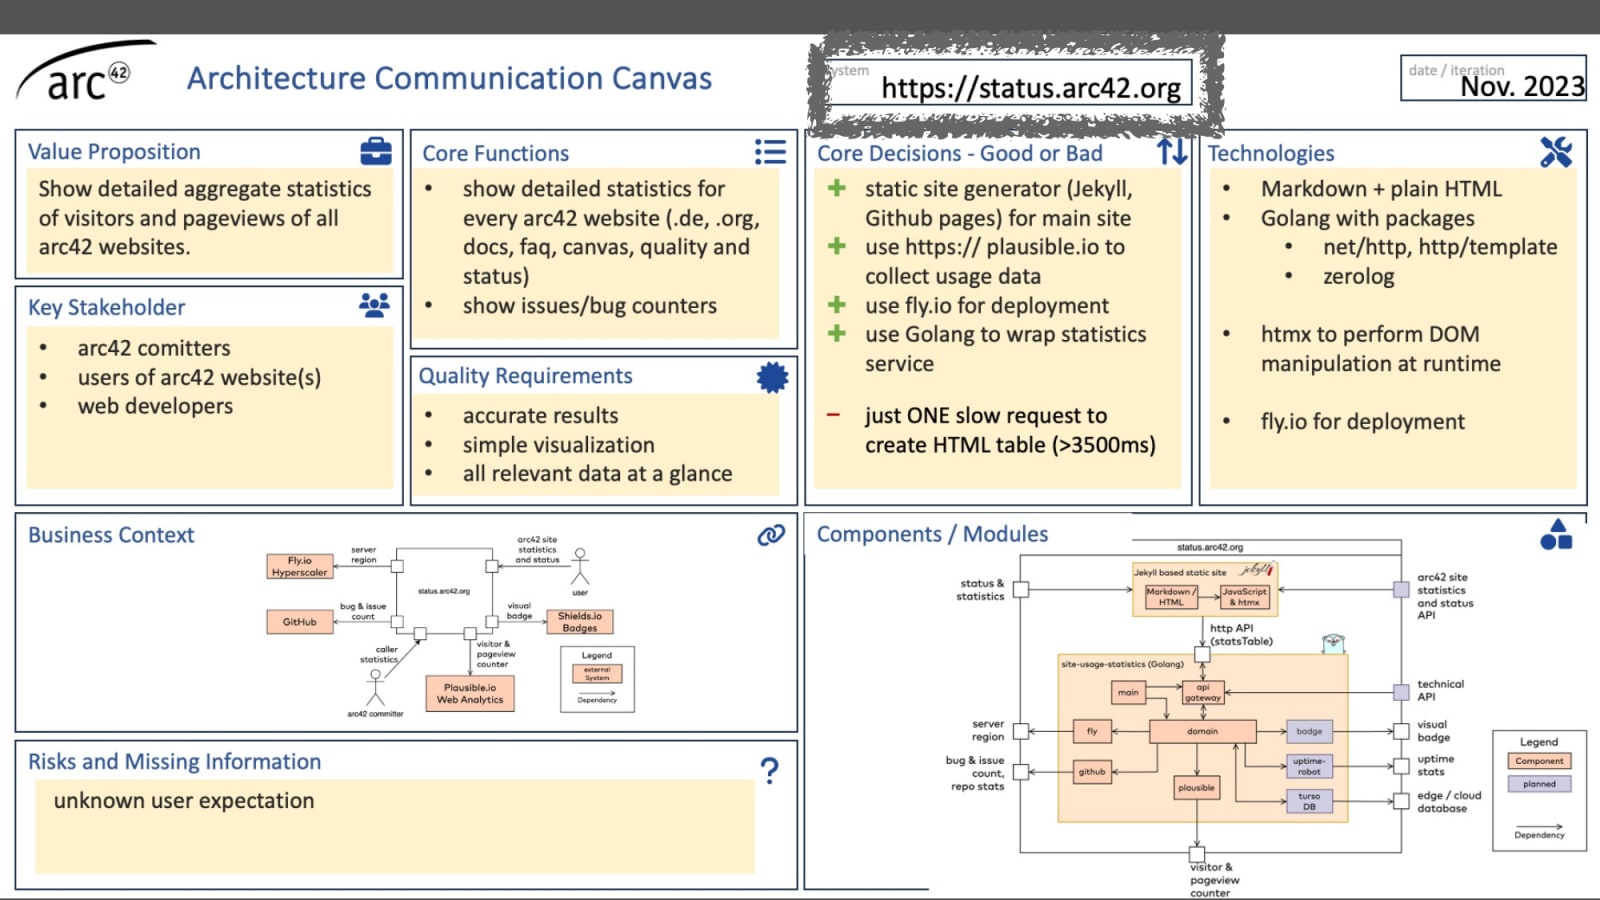
Task: Click the badge planned component box
Action: coord(1309,731)
